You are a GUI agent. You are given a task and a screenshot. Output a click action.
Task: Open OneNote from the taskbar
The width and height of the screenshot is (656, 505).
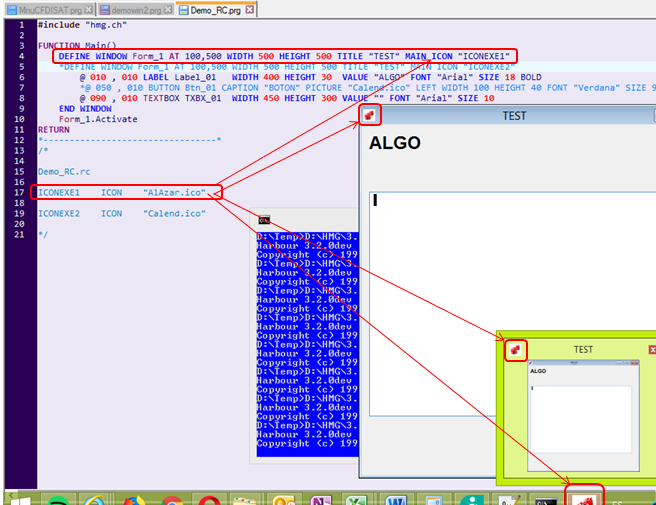[x=320, y=500]
